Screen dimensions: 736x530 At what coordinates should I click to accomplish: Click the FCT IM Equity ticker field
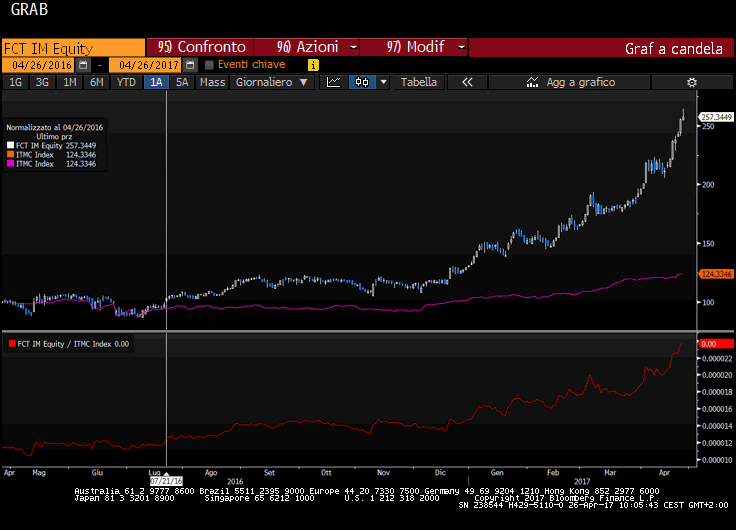coord(73,47)
